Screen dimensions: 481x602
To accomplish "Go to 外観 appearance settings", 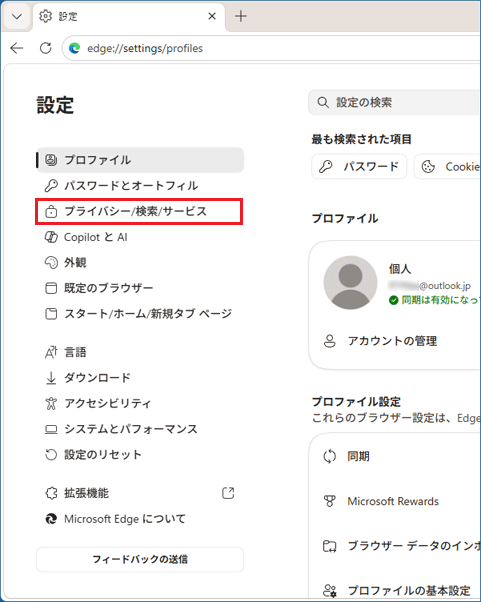I will point(140,263).
